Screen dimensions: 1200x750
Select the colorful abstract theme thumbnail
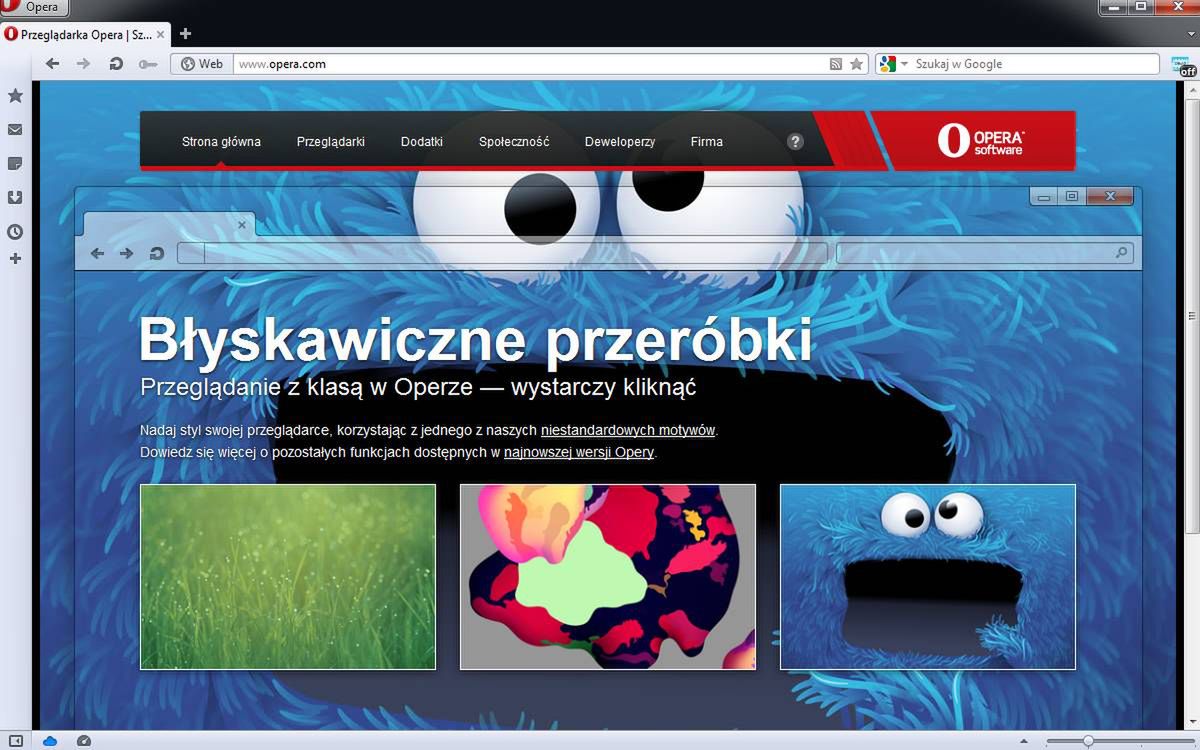608,577
